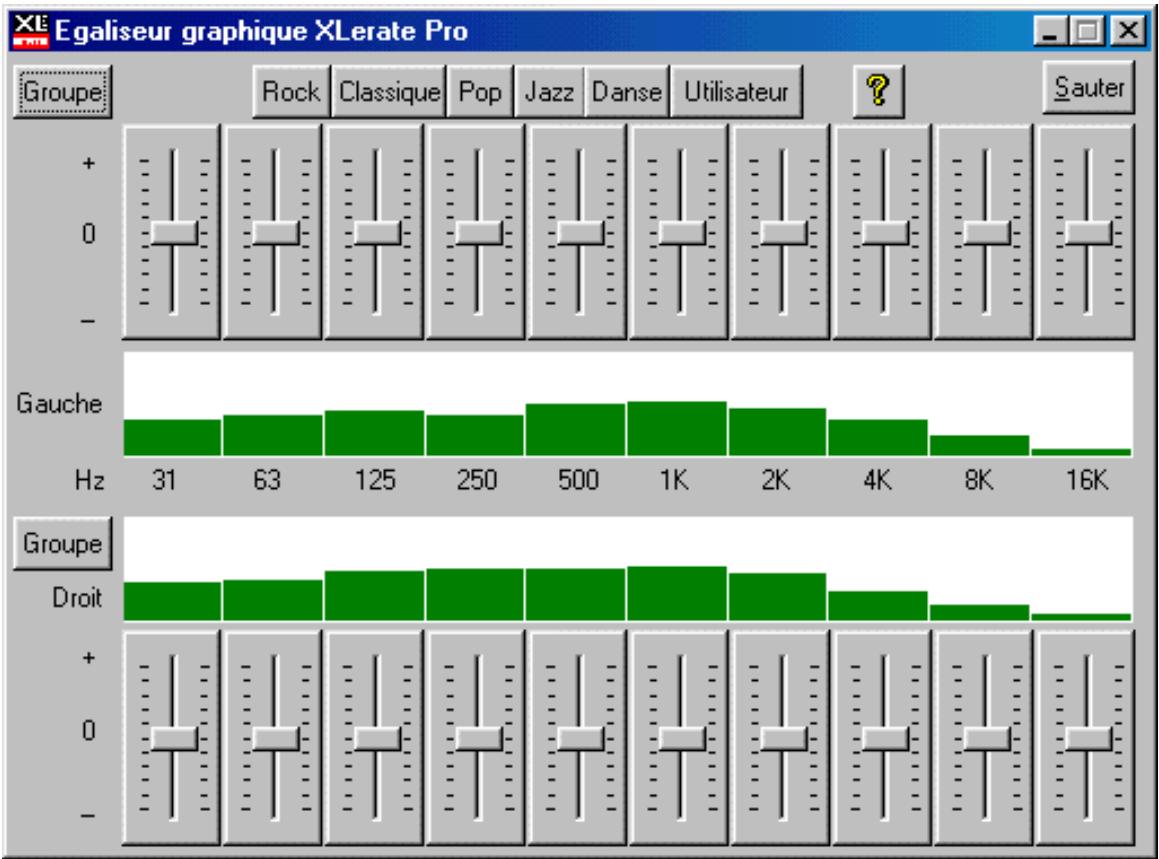Click the Droit 31 Hz slider handle

[x=174, y=739]
